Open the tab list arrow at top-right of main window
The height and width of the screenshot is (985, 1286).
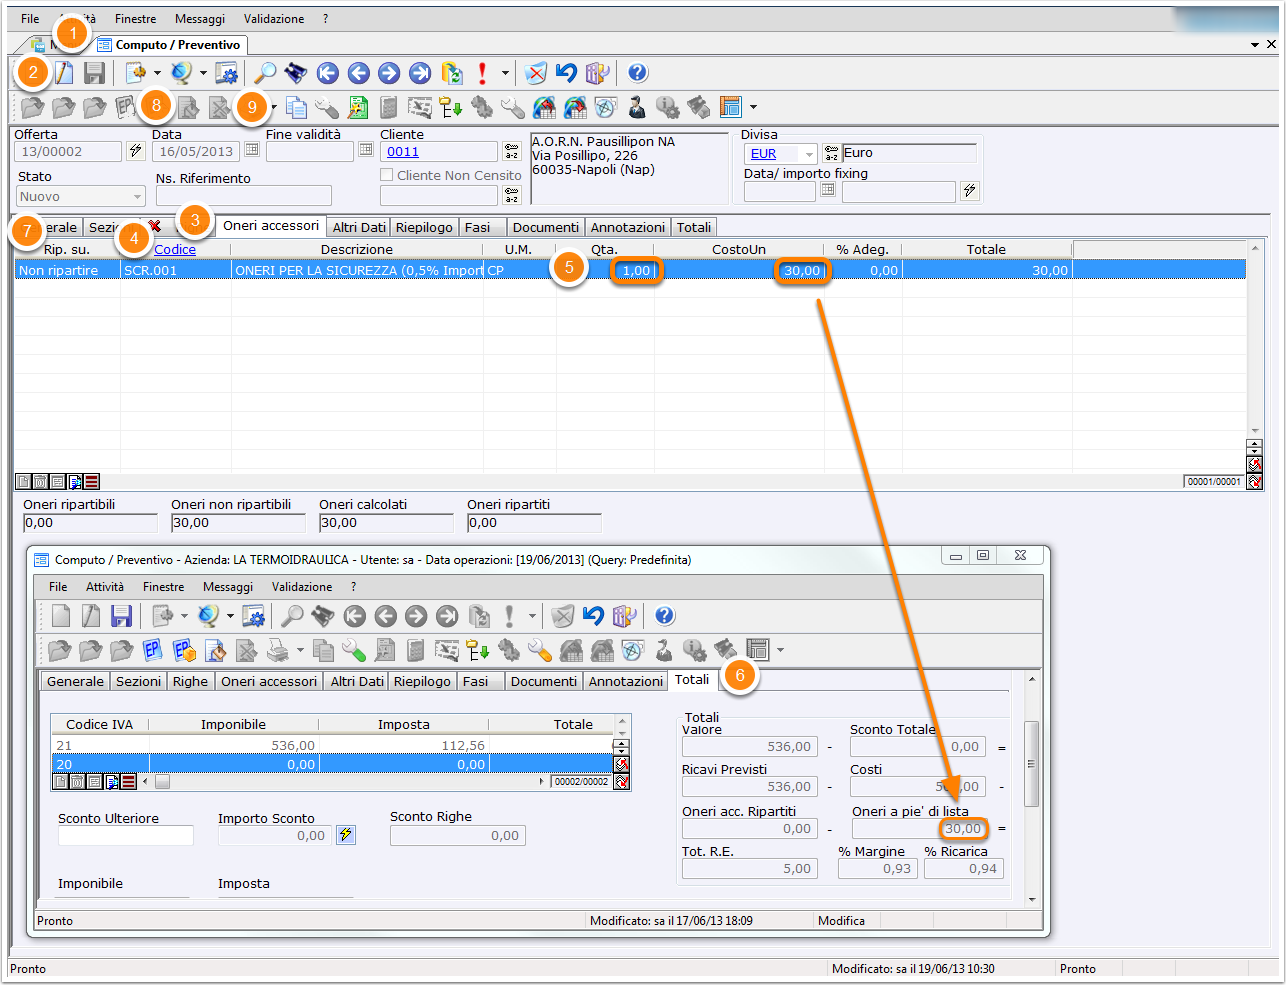1255,45
